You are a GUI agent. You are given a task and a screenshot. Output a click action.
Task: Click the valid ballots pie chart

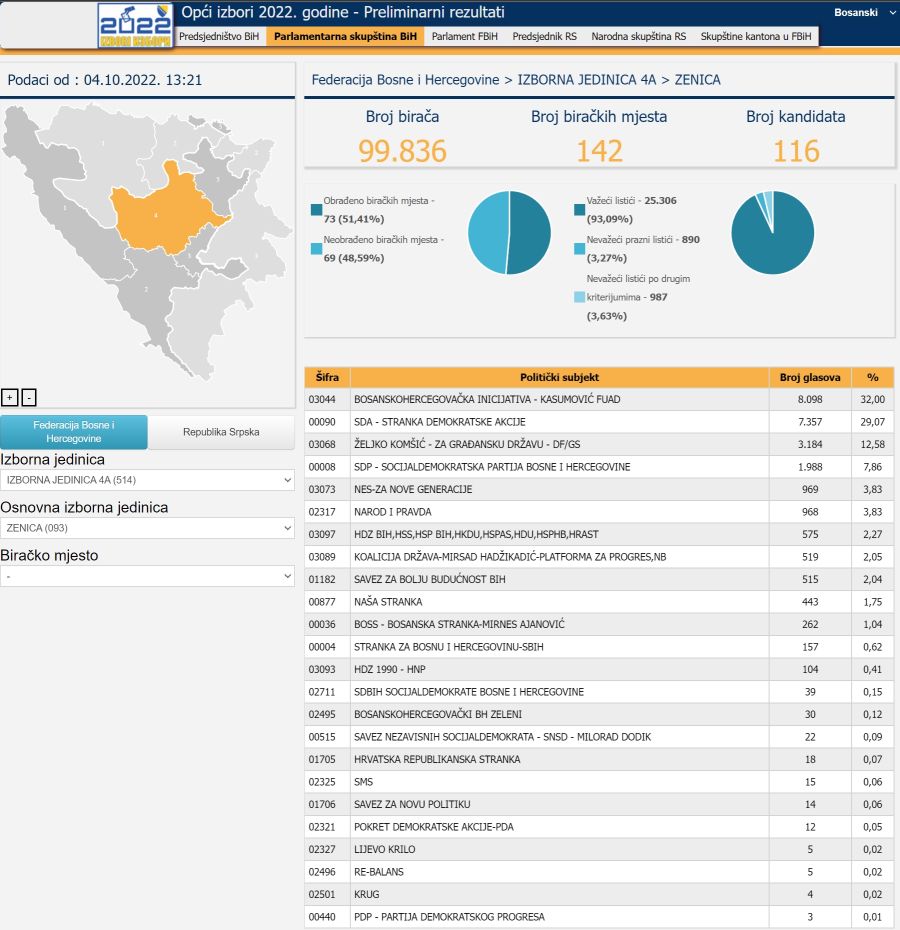click(772, 232)
